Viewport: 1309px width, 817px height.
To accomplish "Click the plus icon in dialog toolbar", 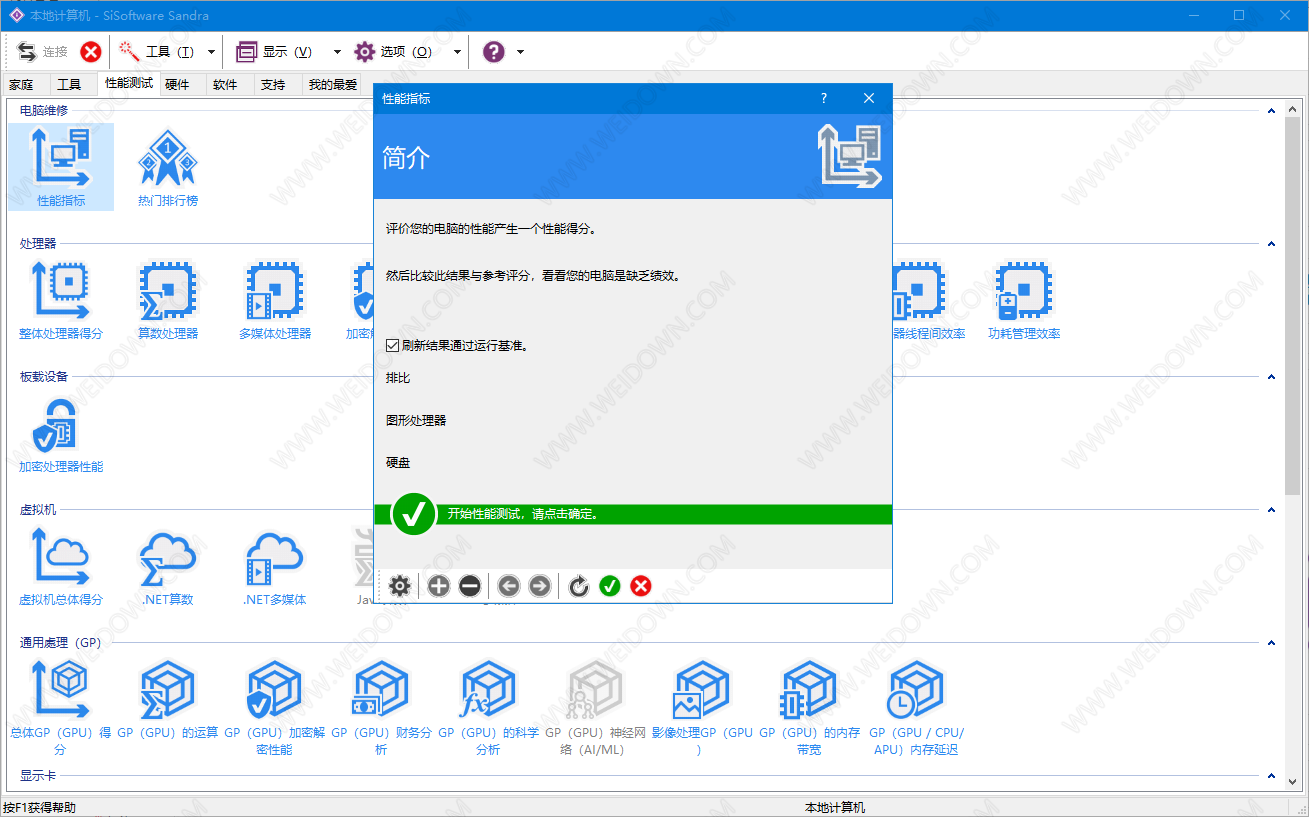I will tap(438, 586).
